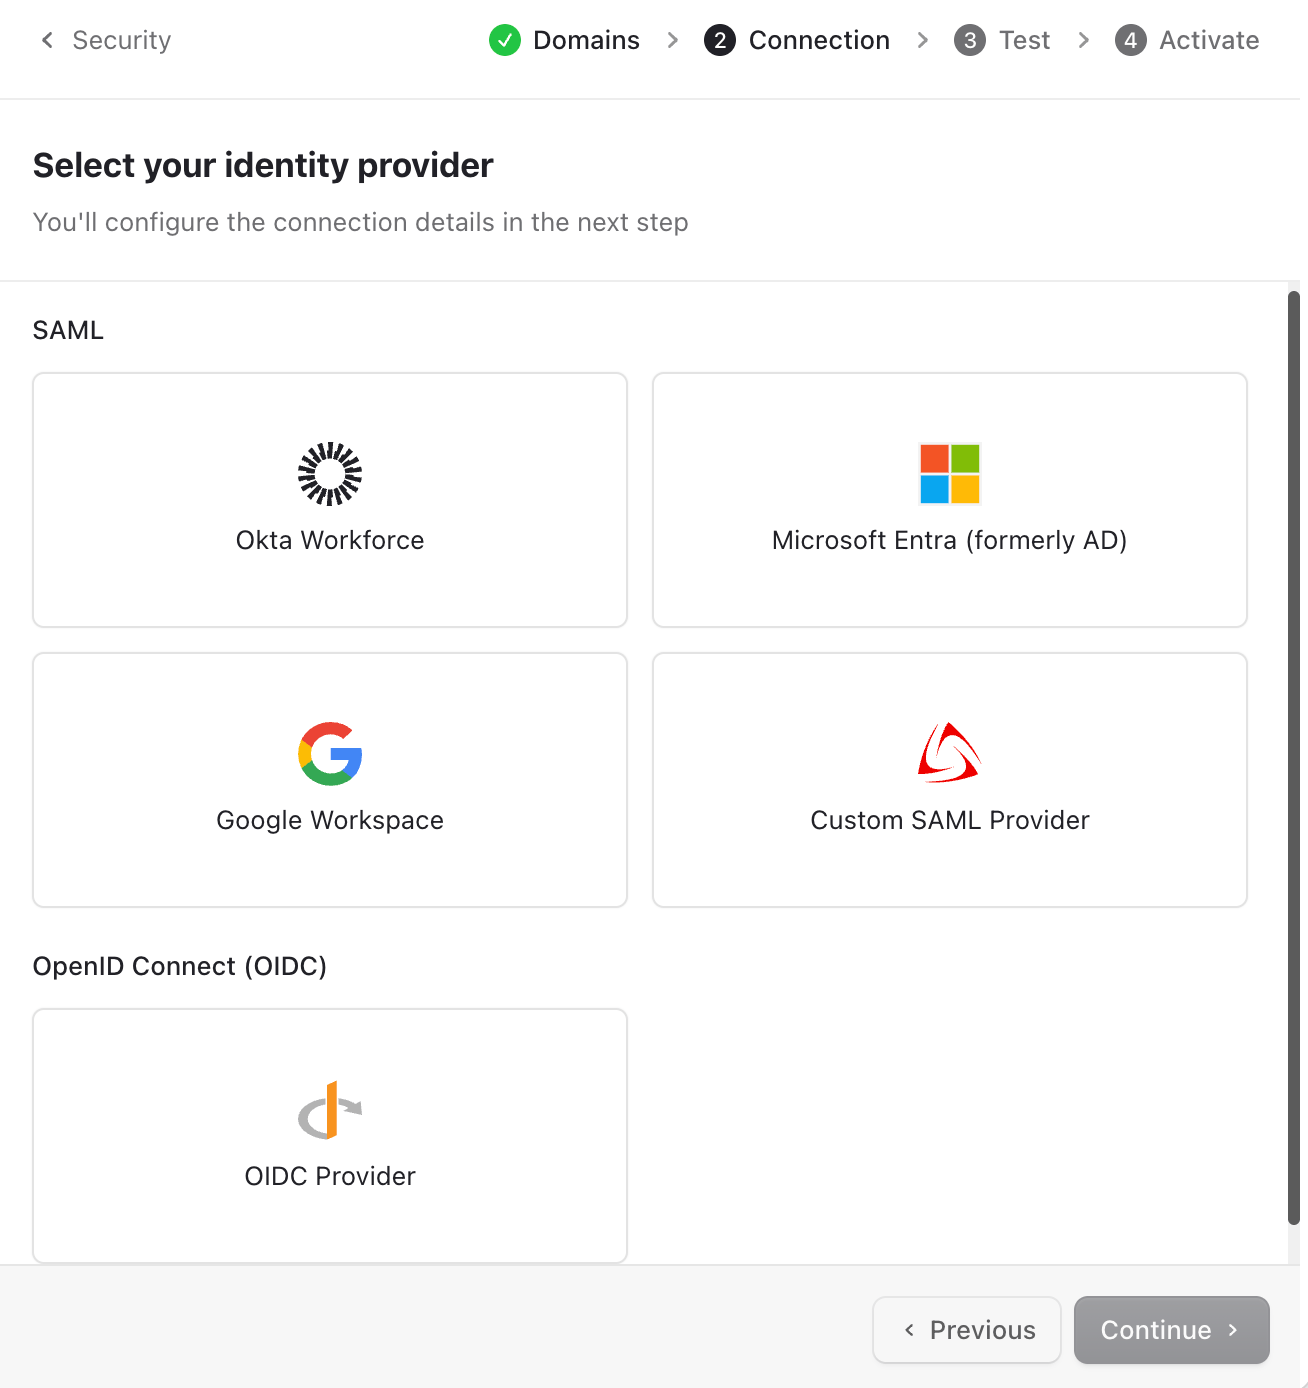Click the green Domains checkmark icon
This screenshot has width=1308, height=1388.
point(505,40)
